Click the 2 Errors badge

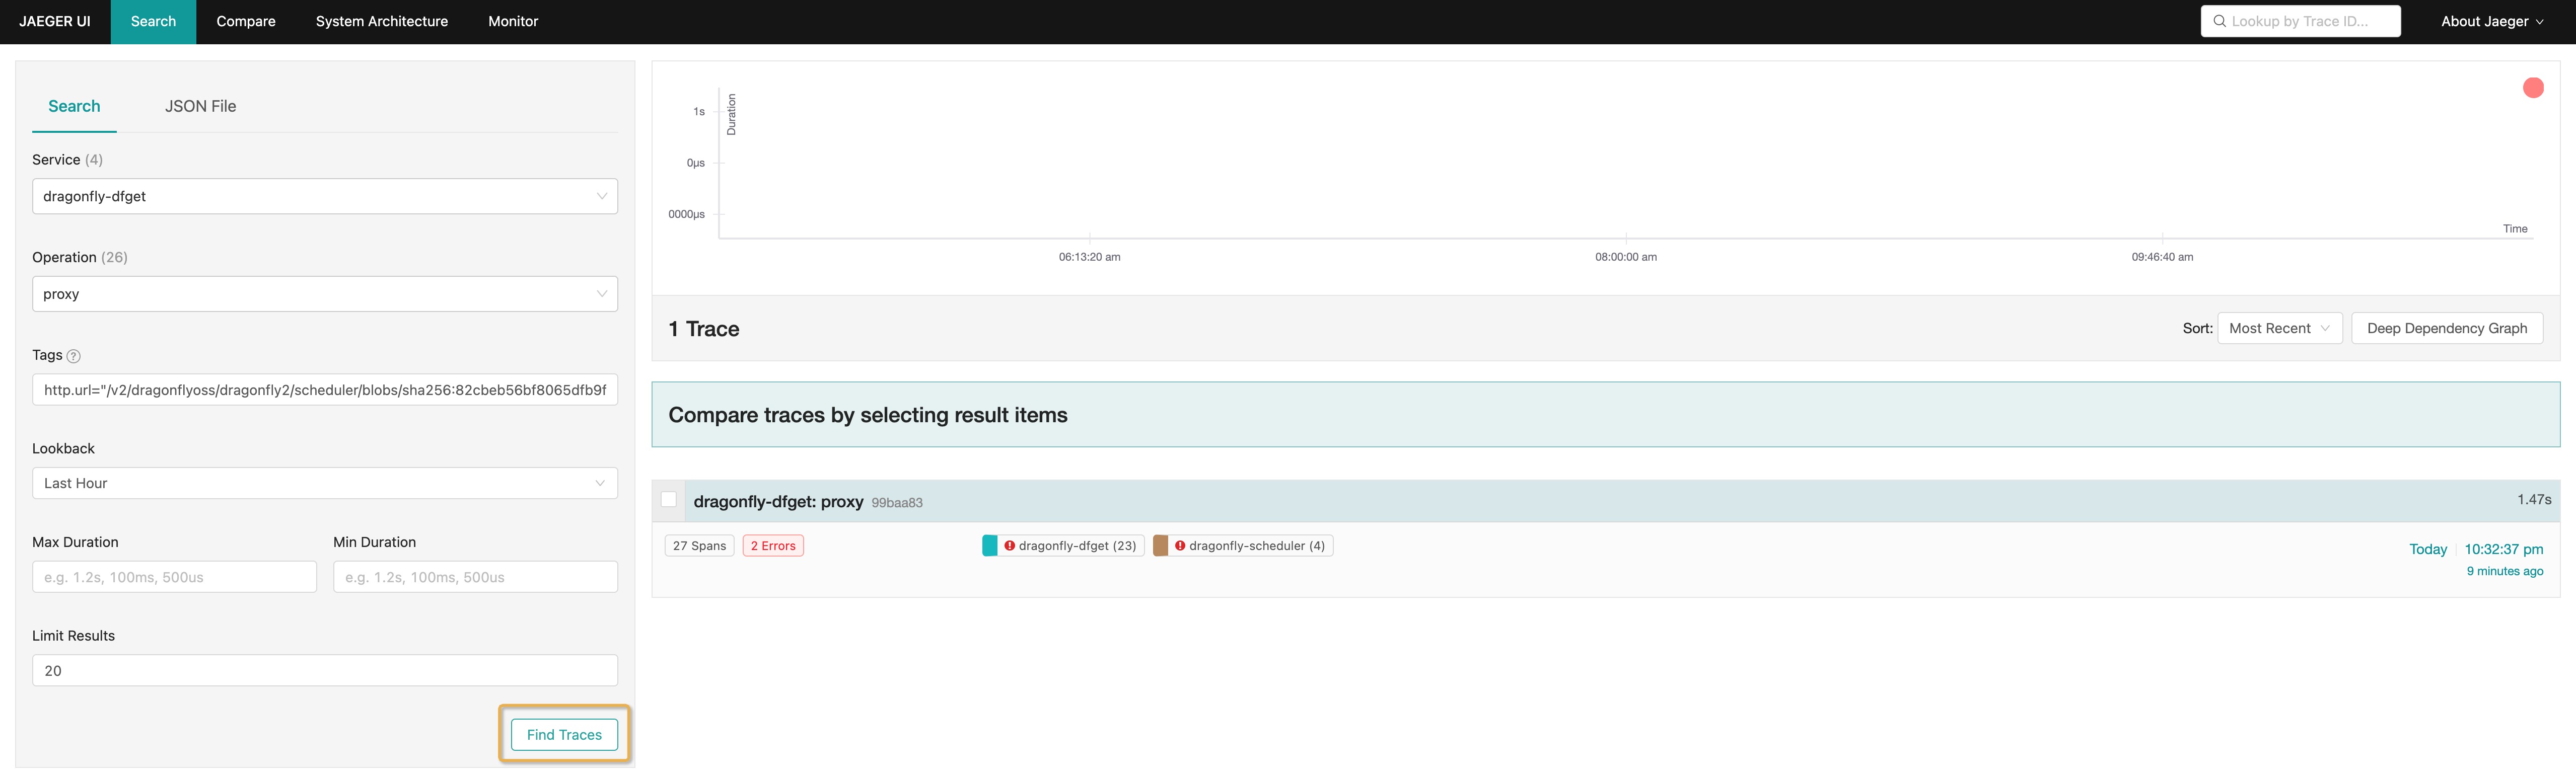point(773,546)
